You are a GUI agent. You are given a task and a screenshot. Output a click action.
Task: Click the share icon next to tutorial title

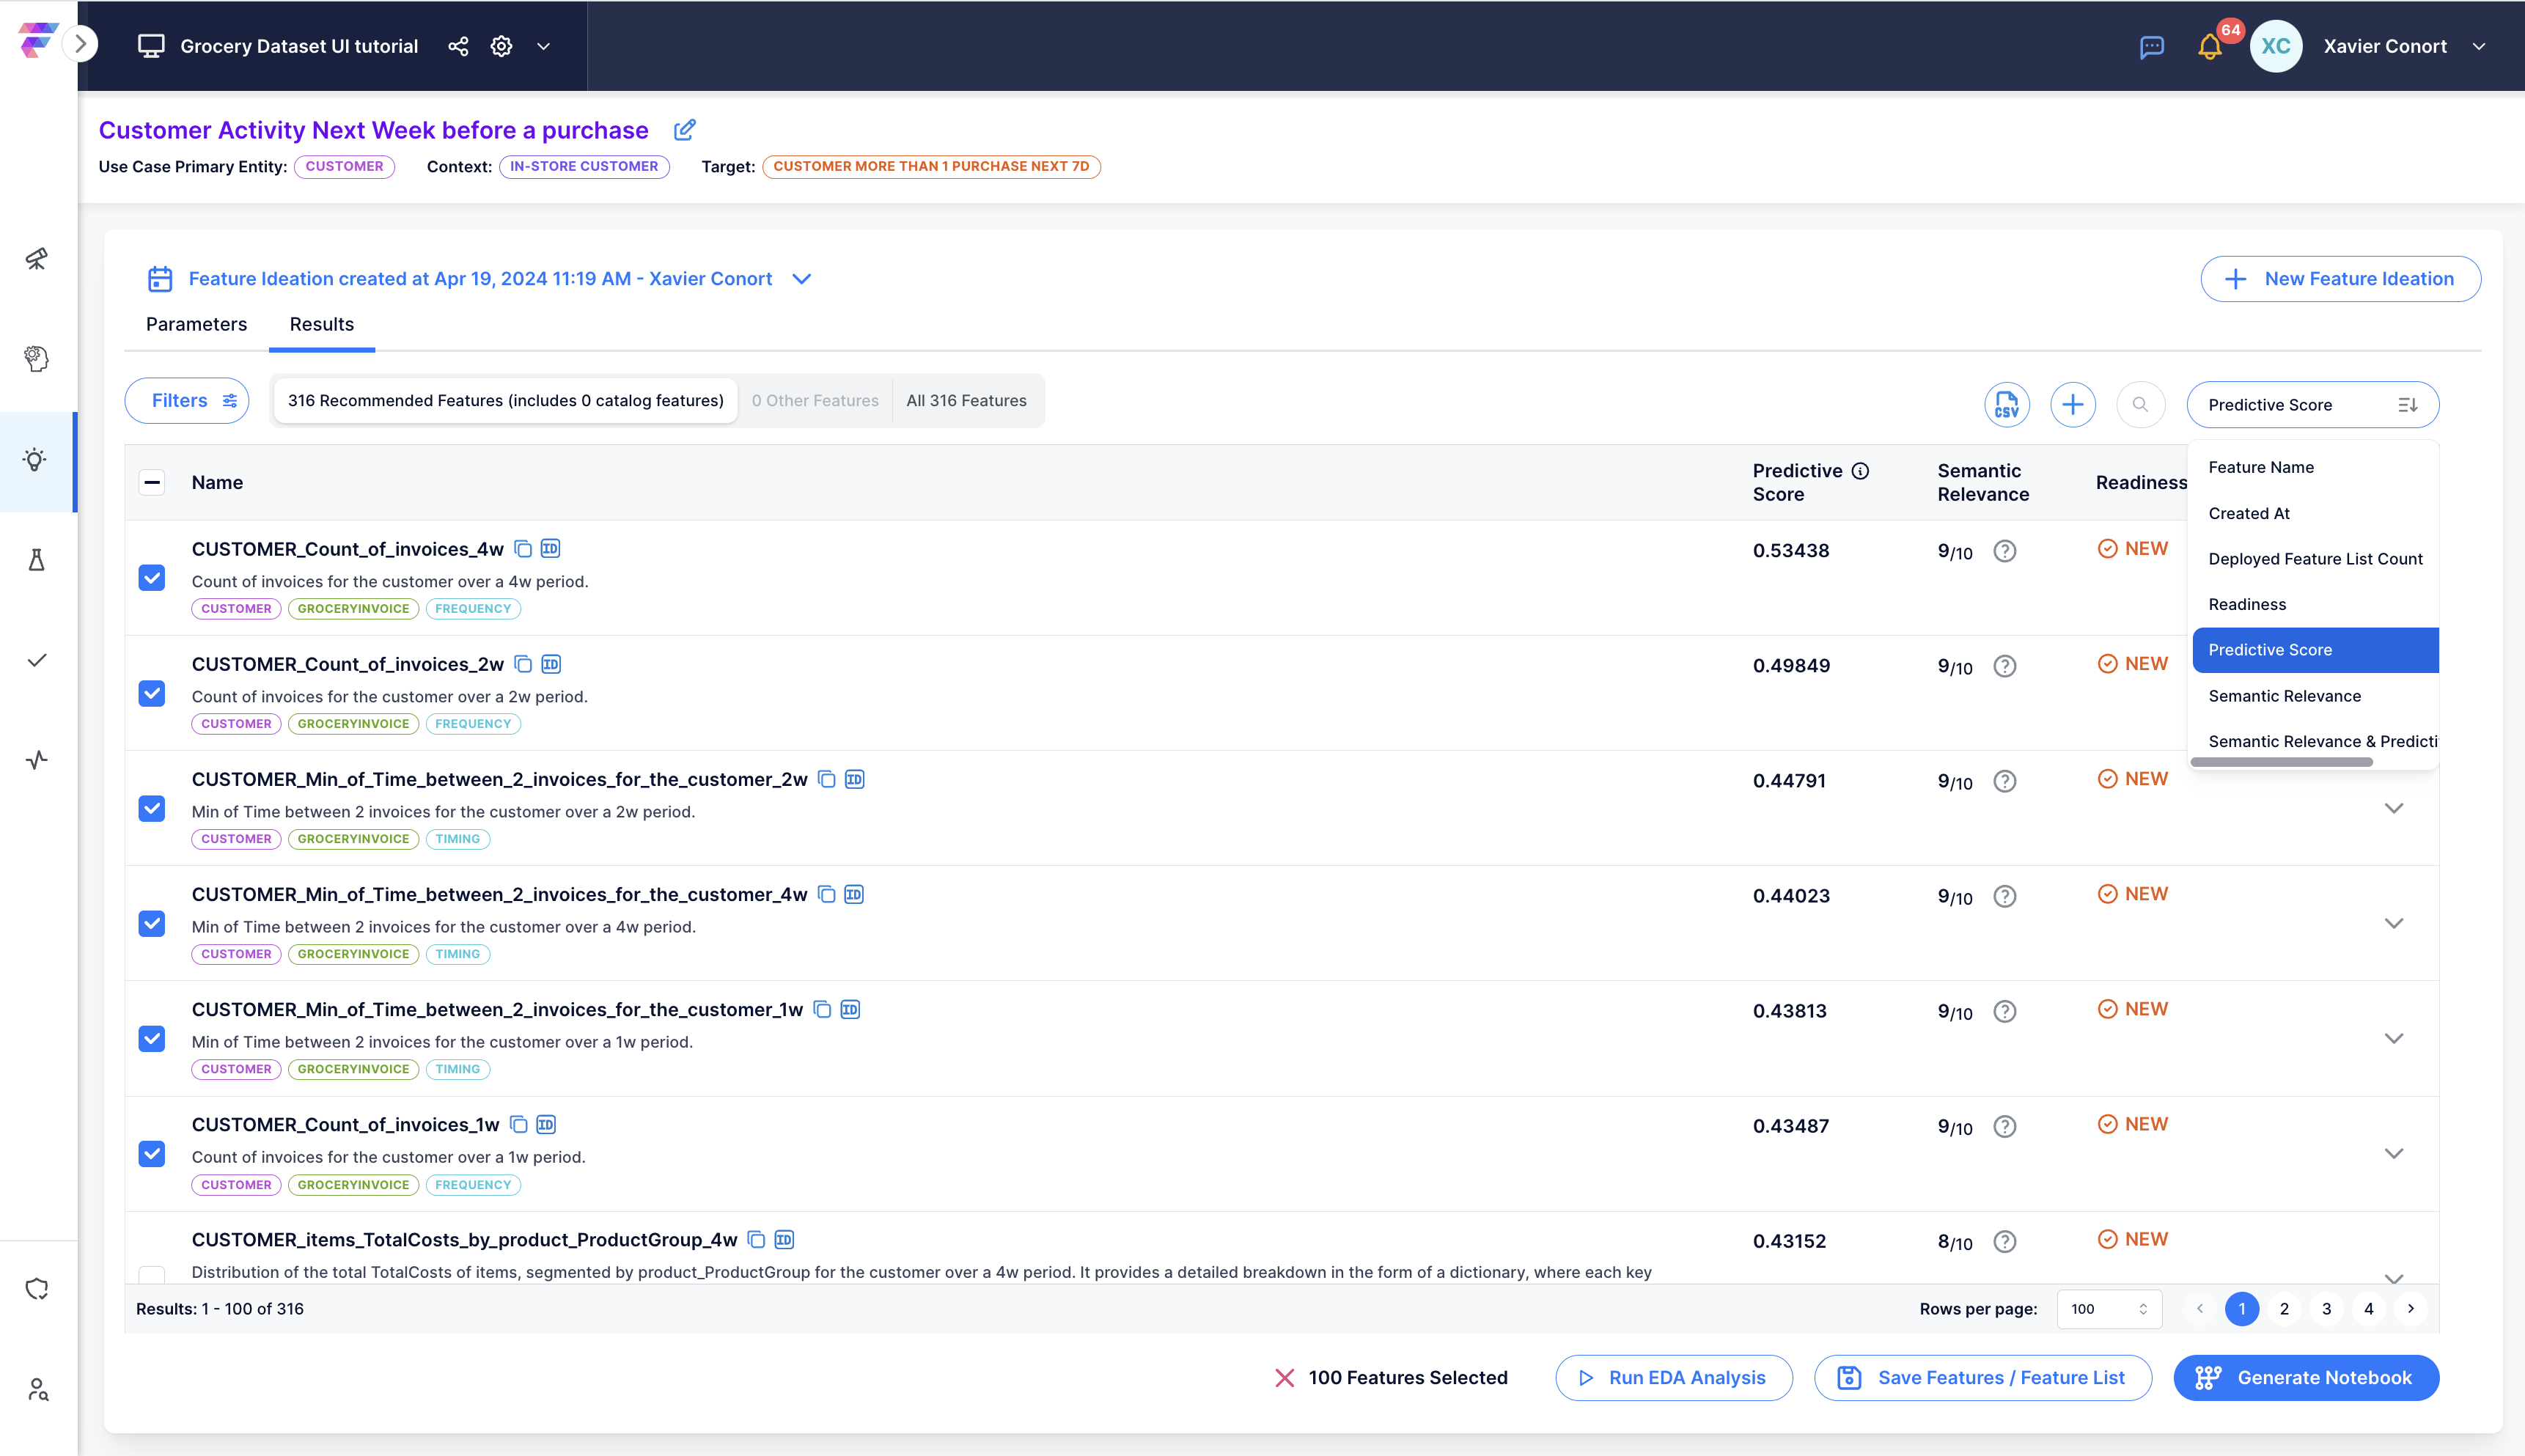click(458, 46)
